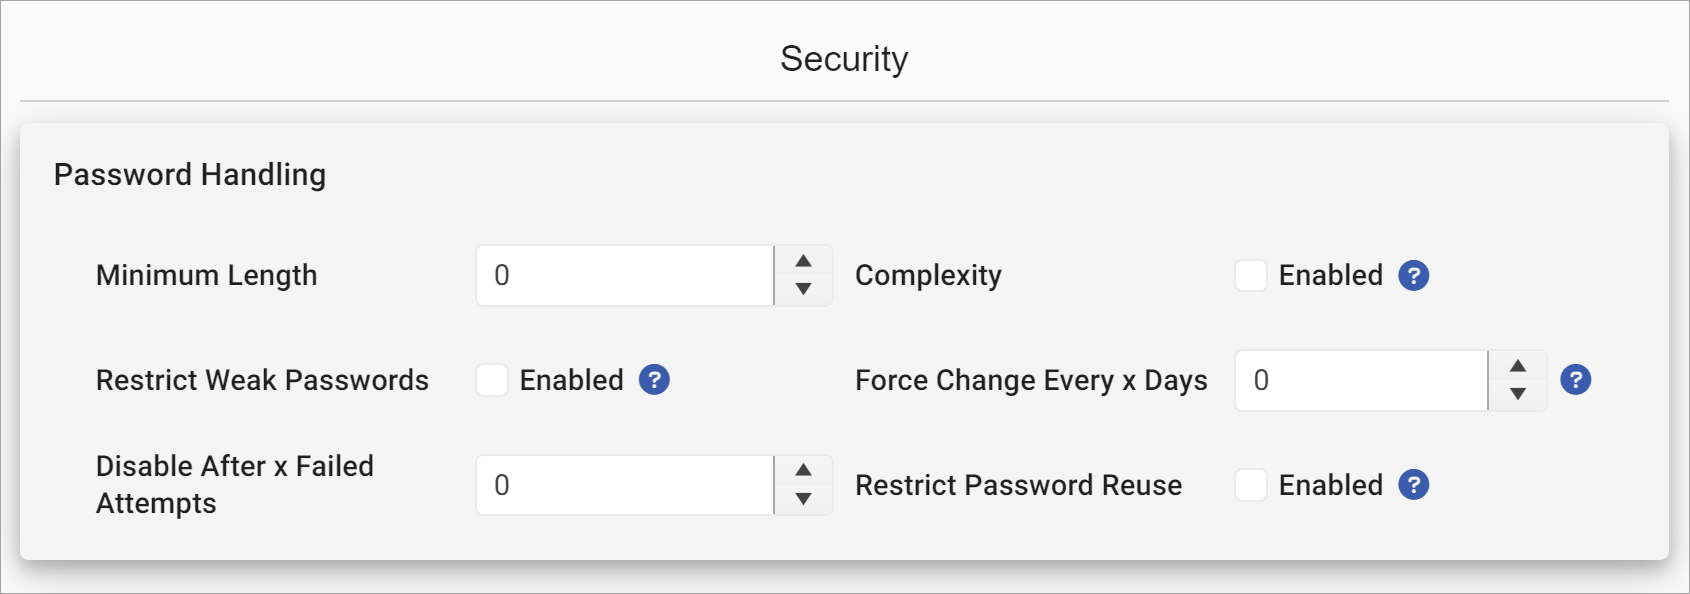This screenshot has height=594, width=1690.
Task: Click the Minimum Length decrement arrow
Action: click(x=803, y=290)
